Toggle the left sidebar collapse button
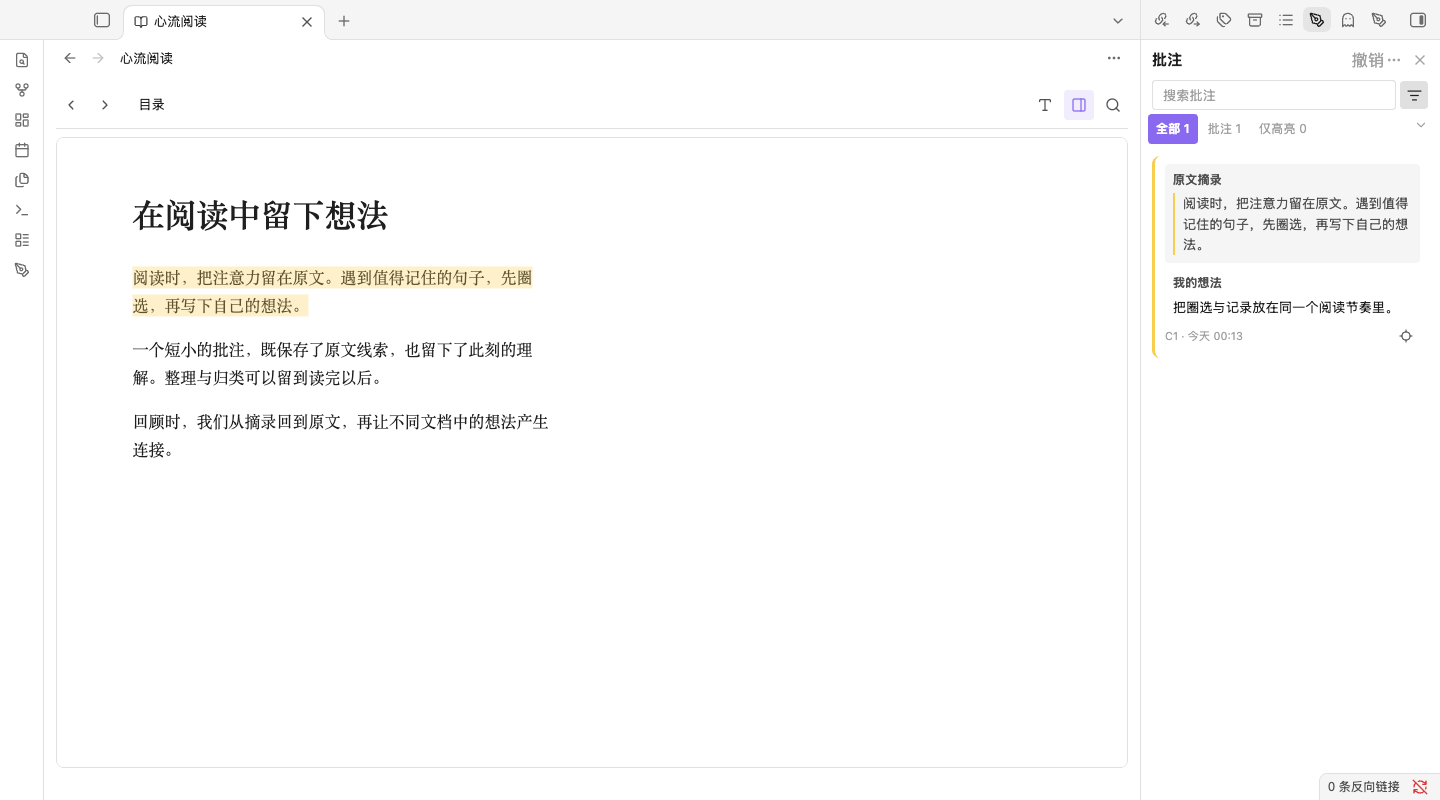Viewport: 1440px width, 800px height. tap(102, 20)
